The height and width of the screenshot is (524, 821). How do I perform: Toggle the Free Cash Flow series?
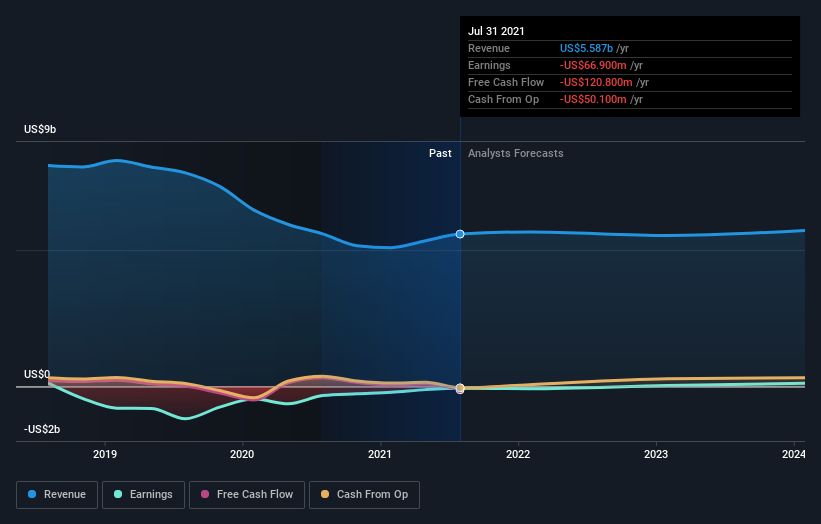247,495
